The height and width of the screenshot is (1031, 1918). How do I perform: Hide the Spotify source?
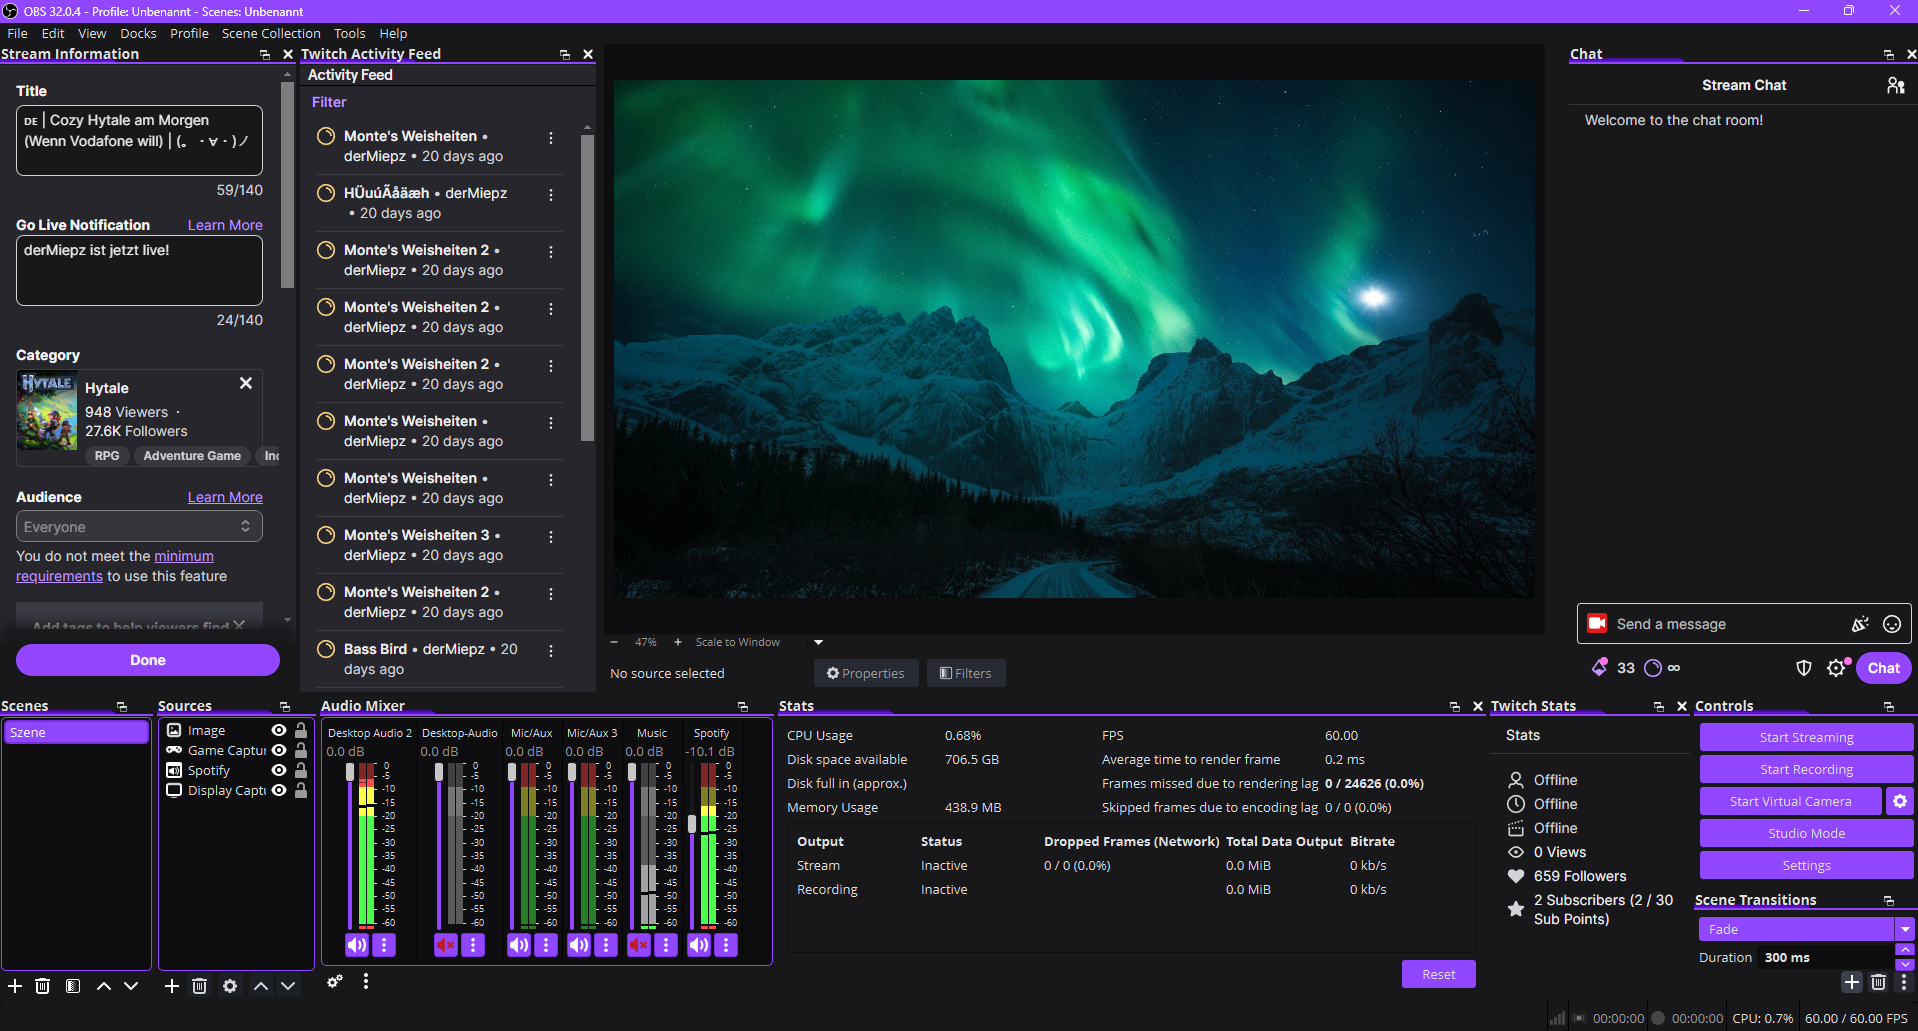[279, 771]
